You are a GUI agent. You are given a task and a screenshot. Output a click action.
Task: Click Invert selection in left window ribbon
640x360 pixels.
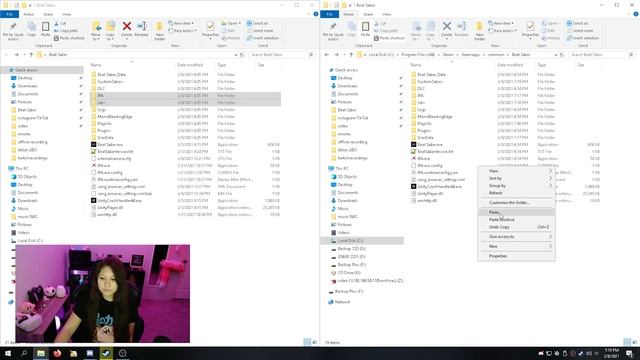[x=262, y=38]
